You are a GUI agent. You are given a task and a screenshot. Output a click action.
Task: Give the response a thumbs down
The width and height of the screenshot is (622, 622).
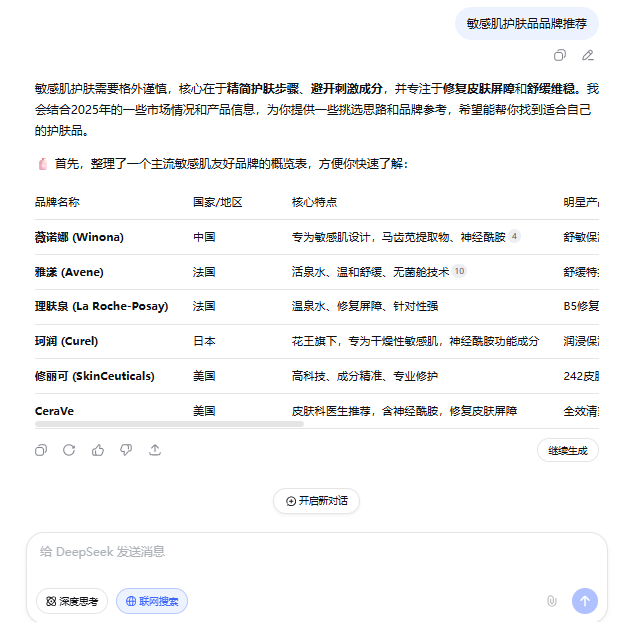(x=126, y=450)
